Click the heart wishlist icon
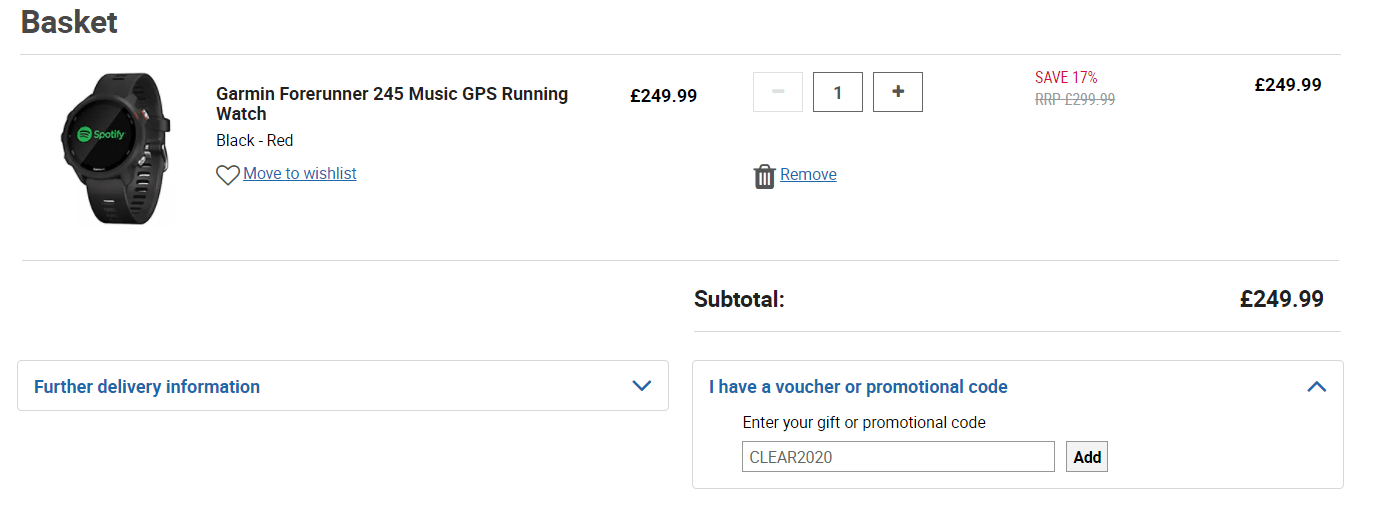Viewport: 1374px width, 507px height. click(228, 175)
